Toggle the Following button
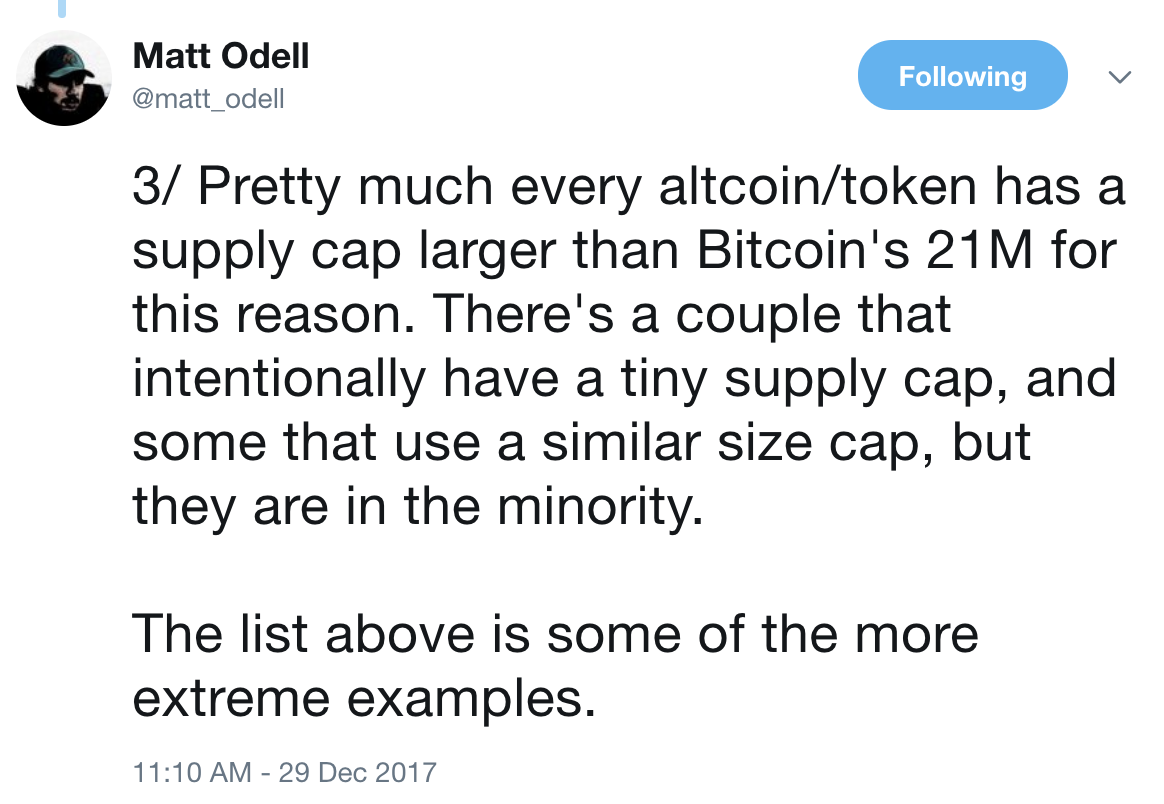The image size is (1164, 804). click(x=962, y=75)
